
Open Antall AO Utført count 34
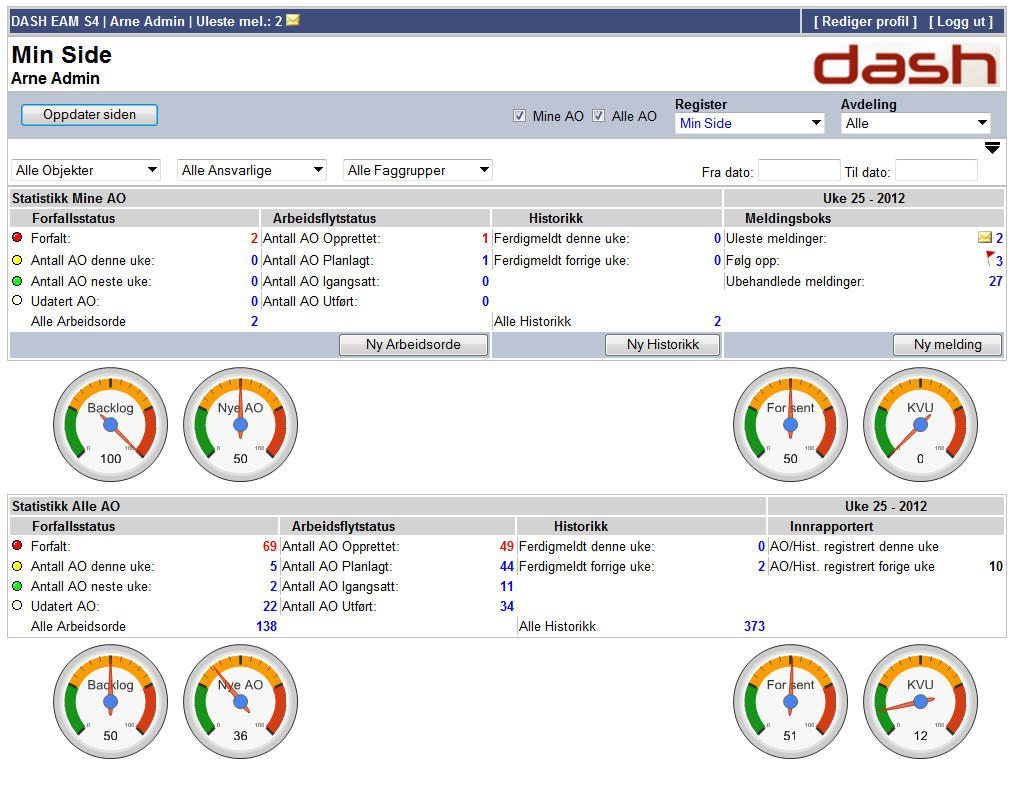point(507,606)
